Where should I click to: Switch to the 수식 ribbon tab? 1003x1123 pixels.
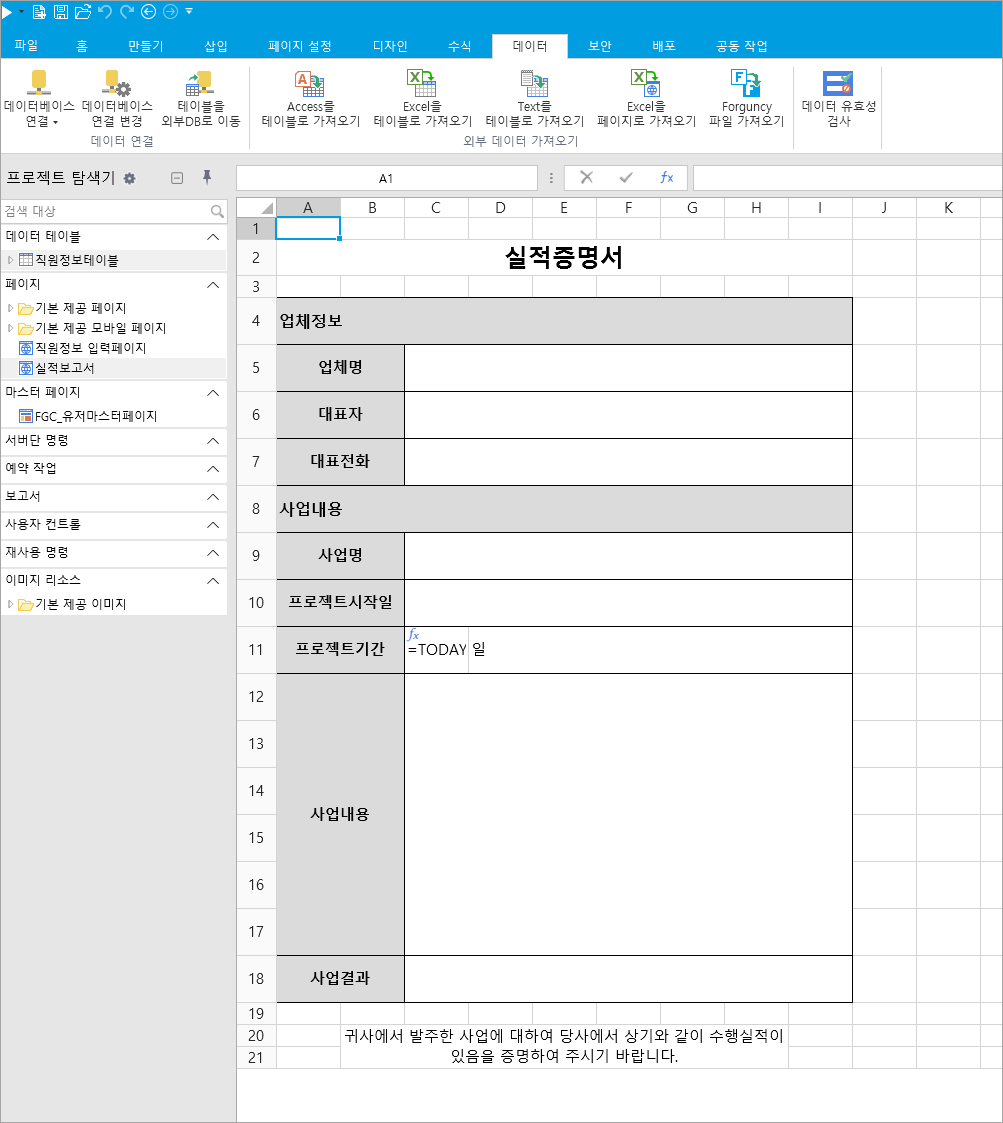[459, 46]
